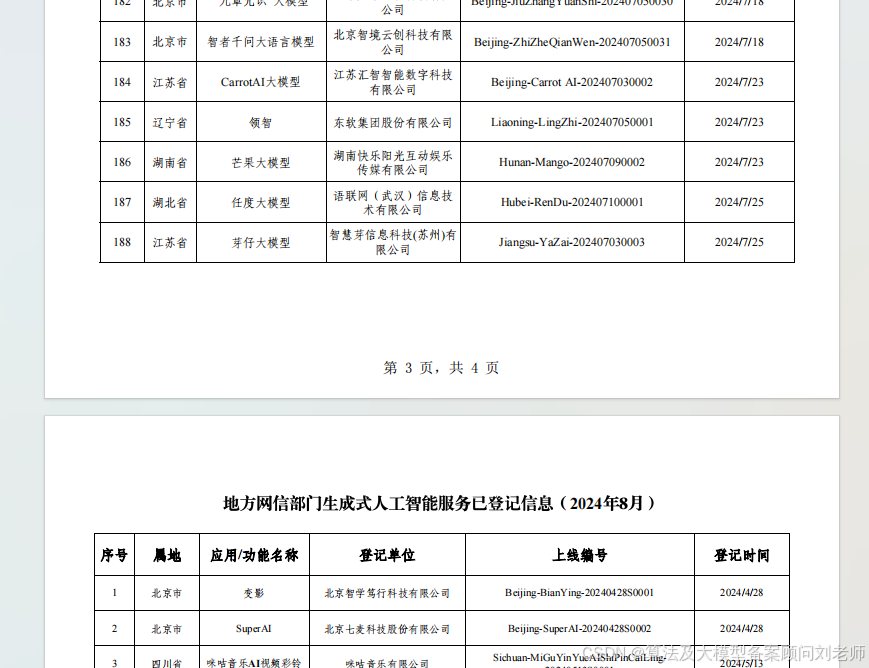
Task: Click the 序号 column header
Action: click(114, 555)
